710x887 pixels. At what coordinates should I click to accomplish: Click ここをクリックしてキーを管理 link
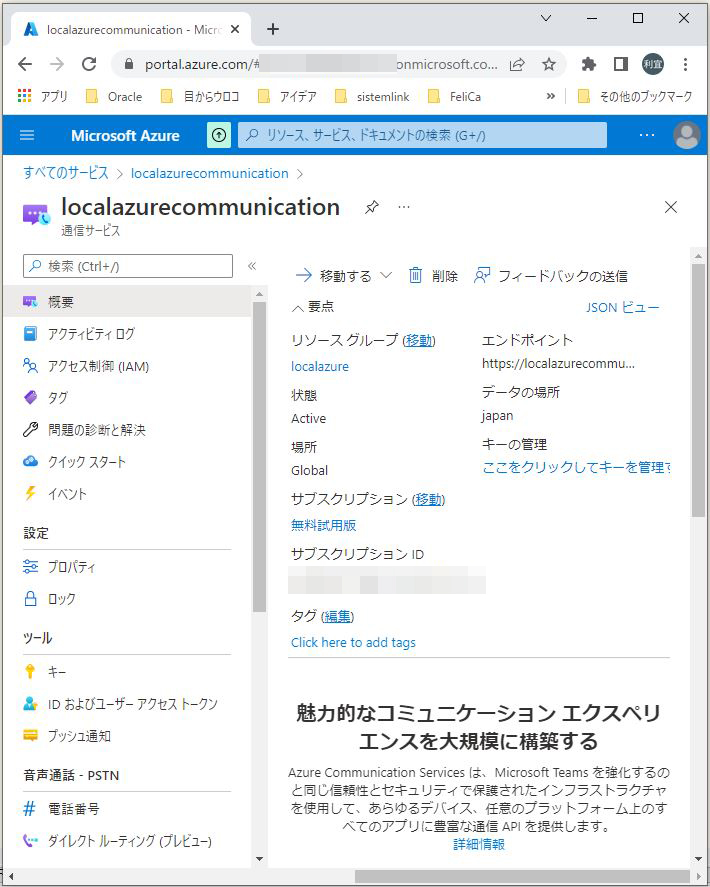pyautogui.click(x=576, y=467)
